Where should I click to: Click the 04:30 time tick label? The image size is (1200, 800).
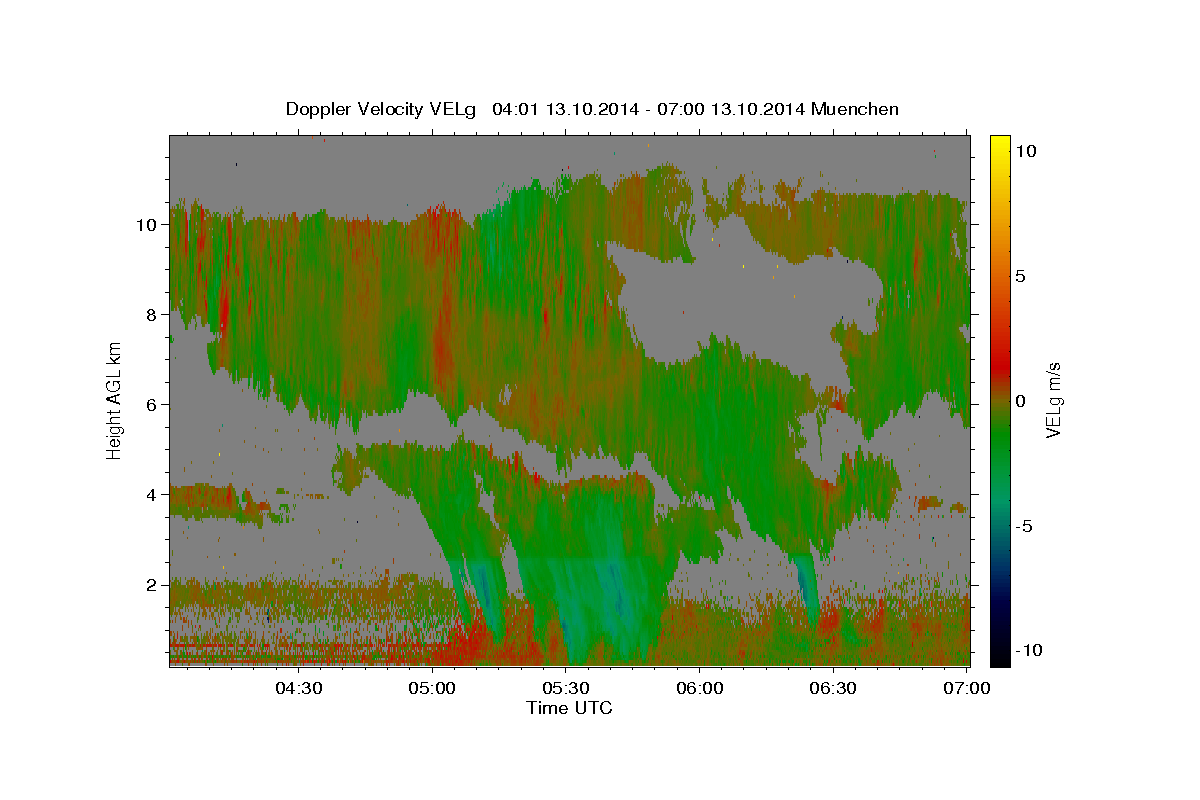click(x=299, y=688)
